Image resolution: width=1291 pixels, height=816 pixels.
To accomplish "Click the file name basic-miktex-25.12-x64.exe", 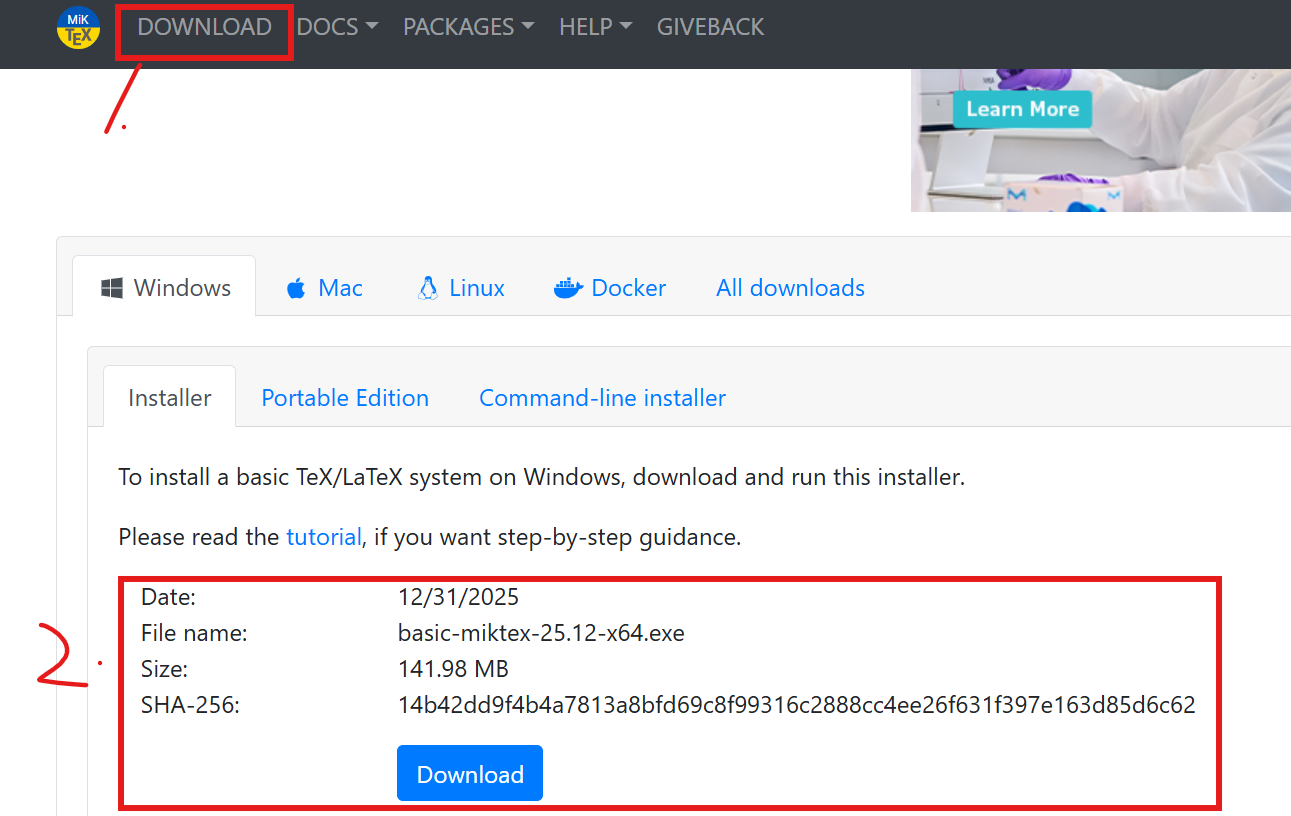I will (x=541, y=633).
